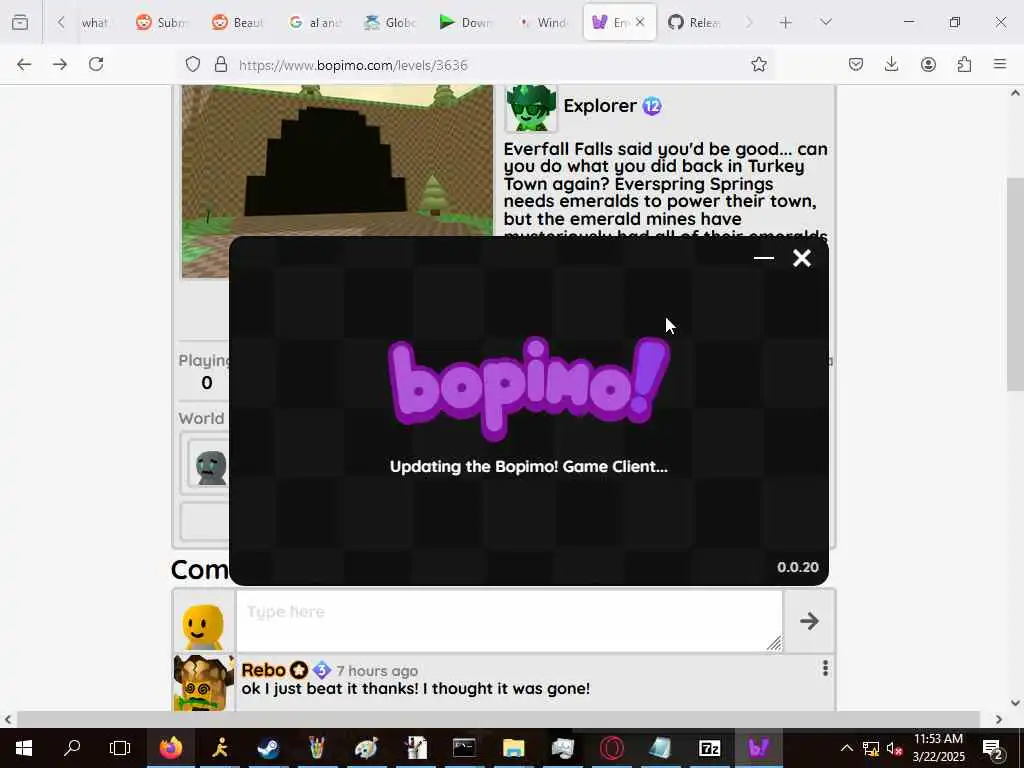Open Rebo comment options menu
This screenshot has width=1024, height=768.
click(x=825, y=668)
